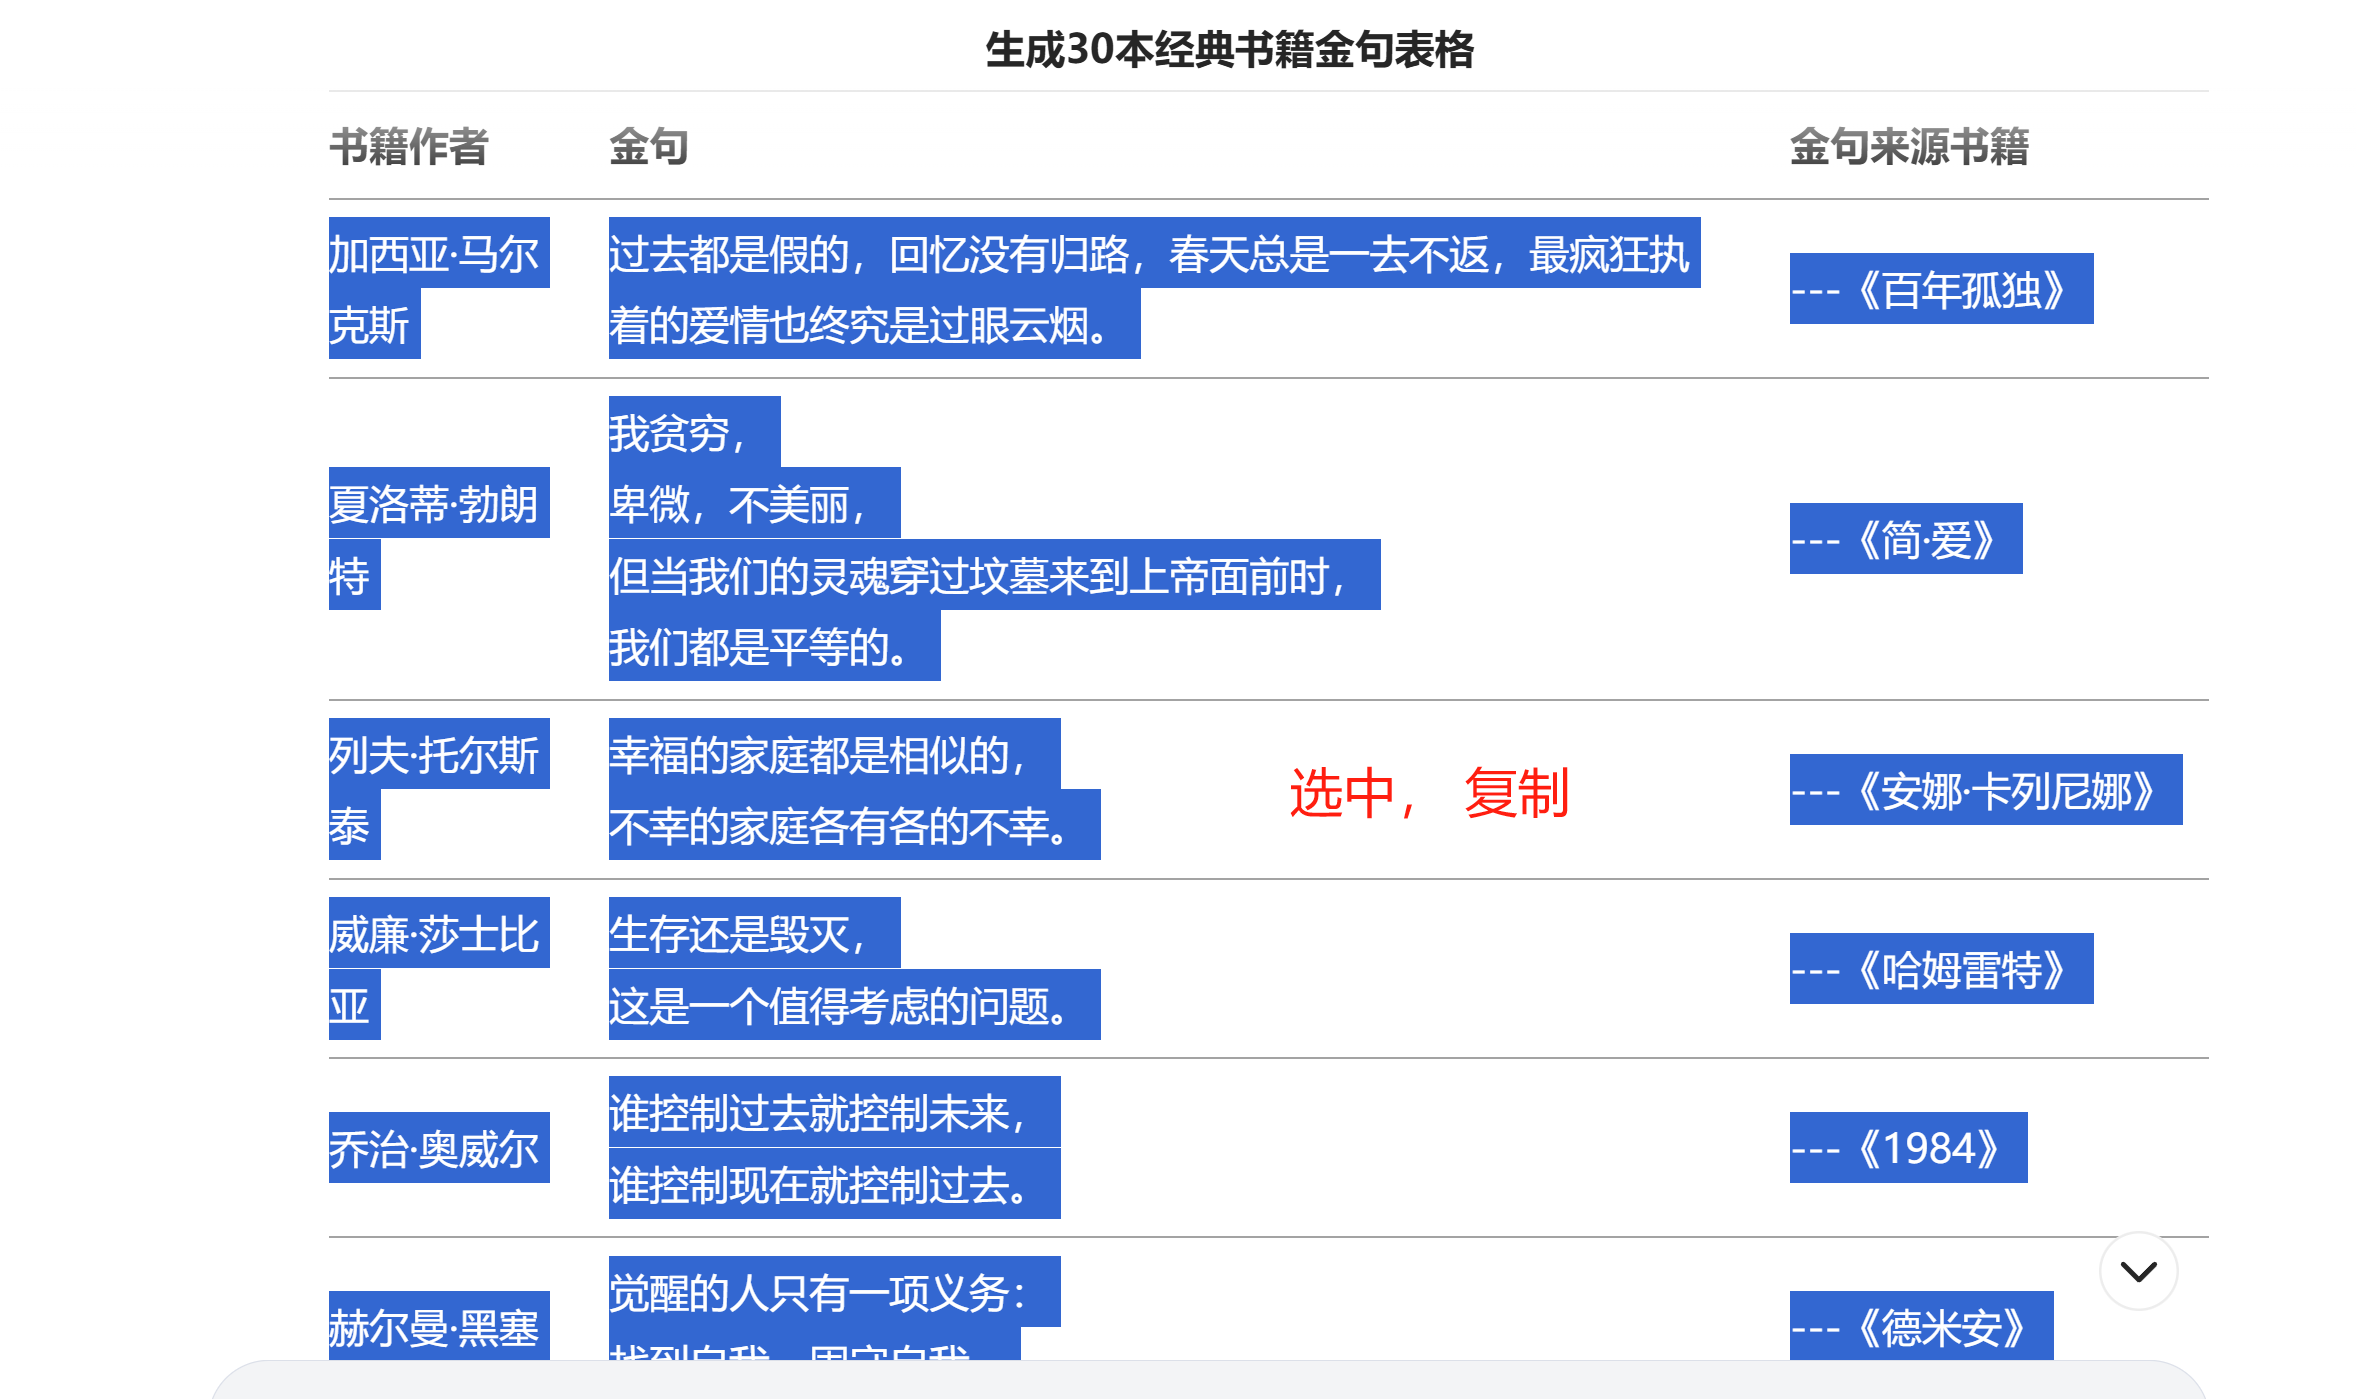Viewport: 2356px width, 1399px height.
Task: Click quote line 不幸的家庭各有各的不幸。
Action: tap(854, 825)
